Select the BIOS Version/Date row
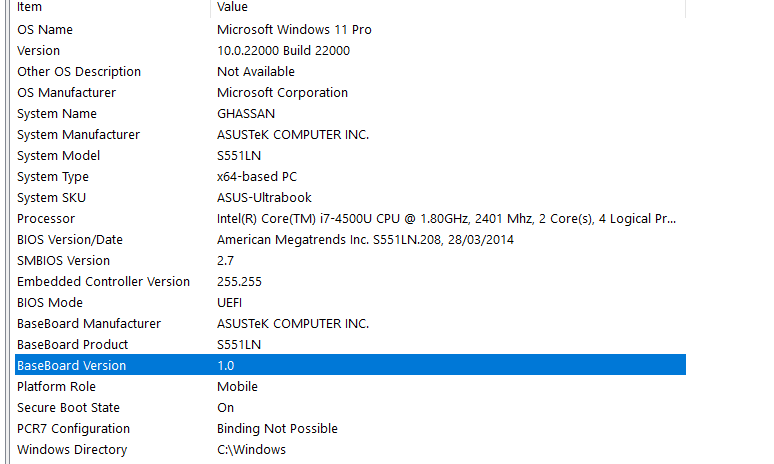This screenshot has width=774, height=464. tap(350, 239)
